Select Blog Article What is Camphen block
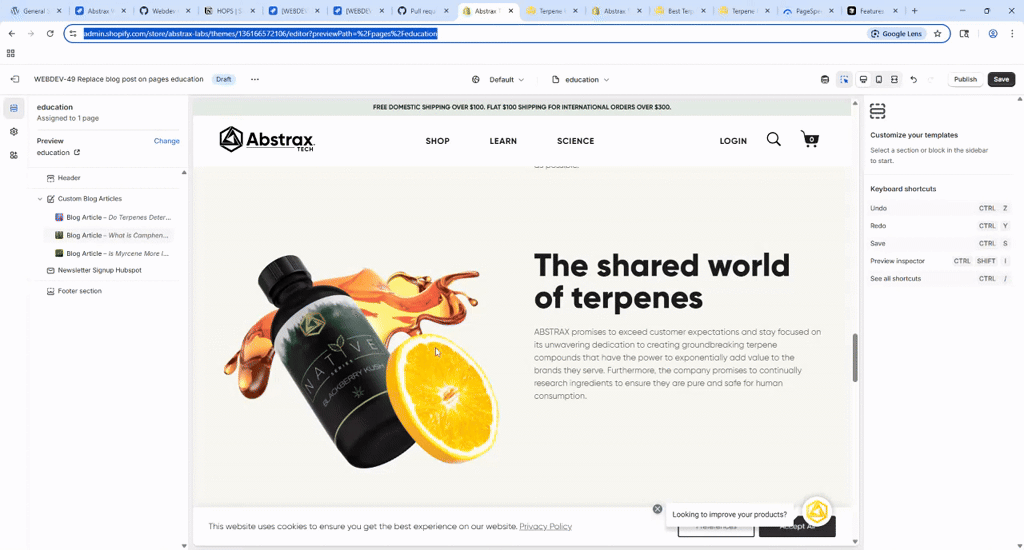The image size is (1024, 550). pos(117,235)
